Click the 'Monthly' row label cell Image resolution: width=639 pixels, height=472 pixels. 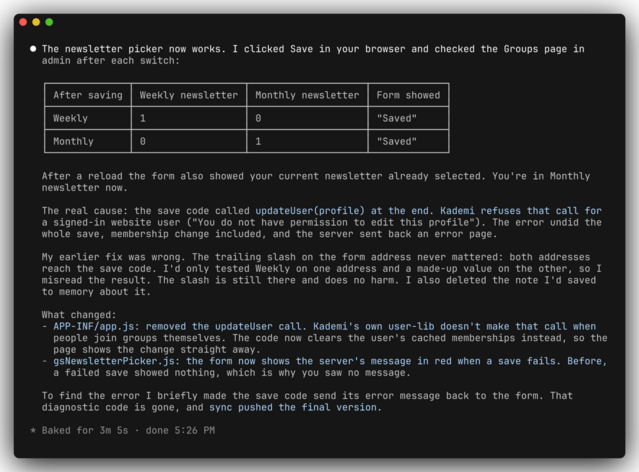pos(88,141)
